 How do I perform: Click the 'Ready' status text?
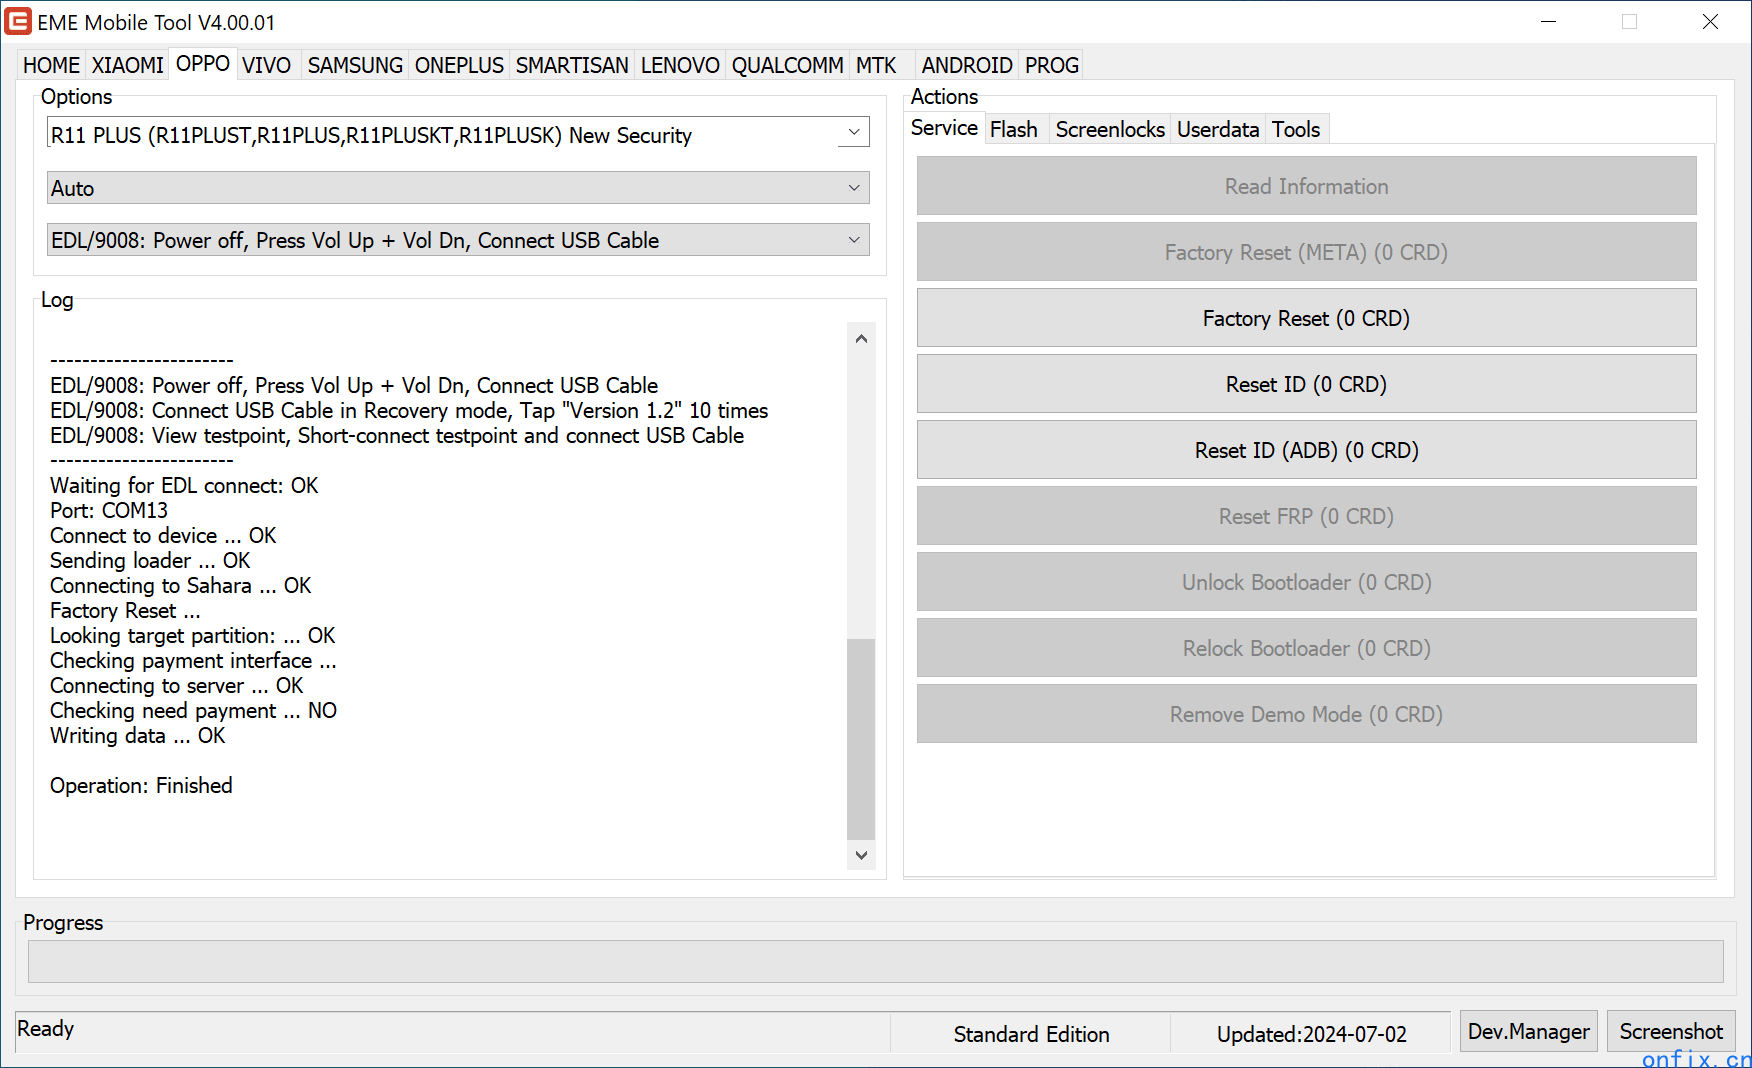click(x=46, y=1028)
